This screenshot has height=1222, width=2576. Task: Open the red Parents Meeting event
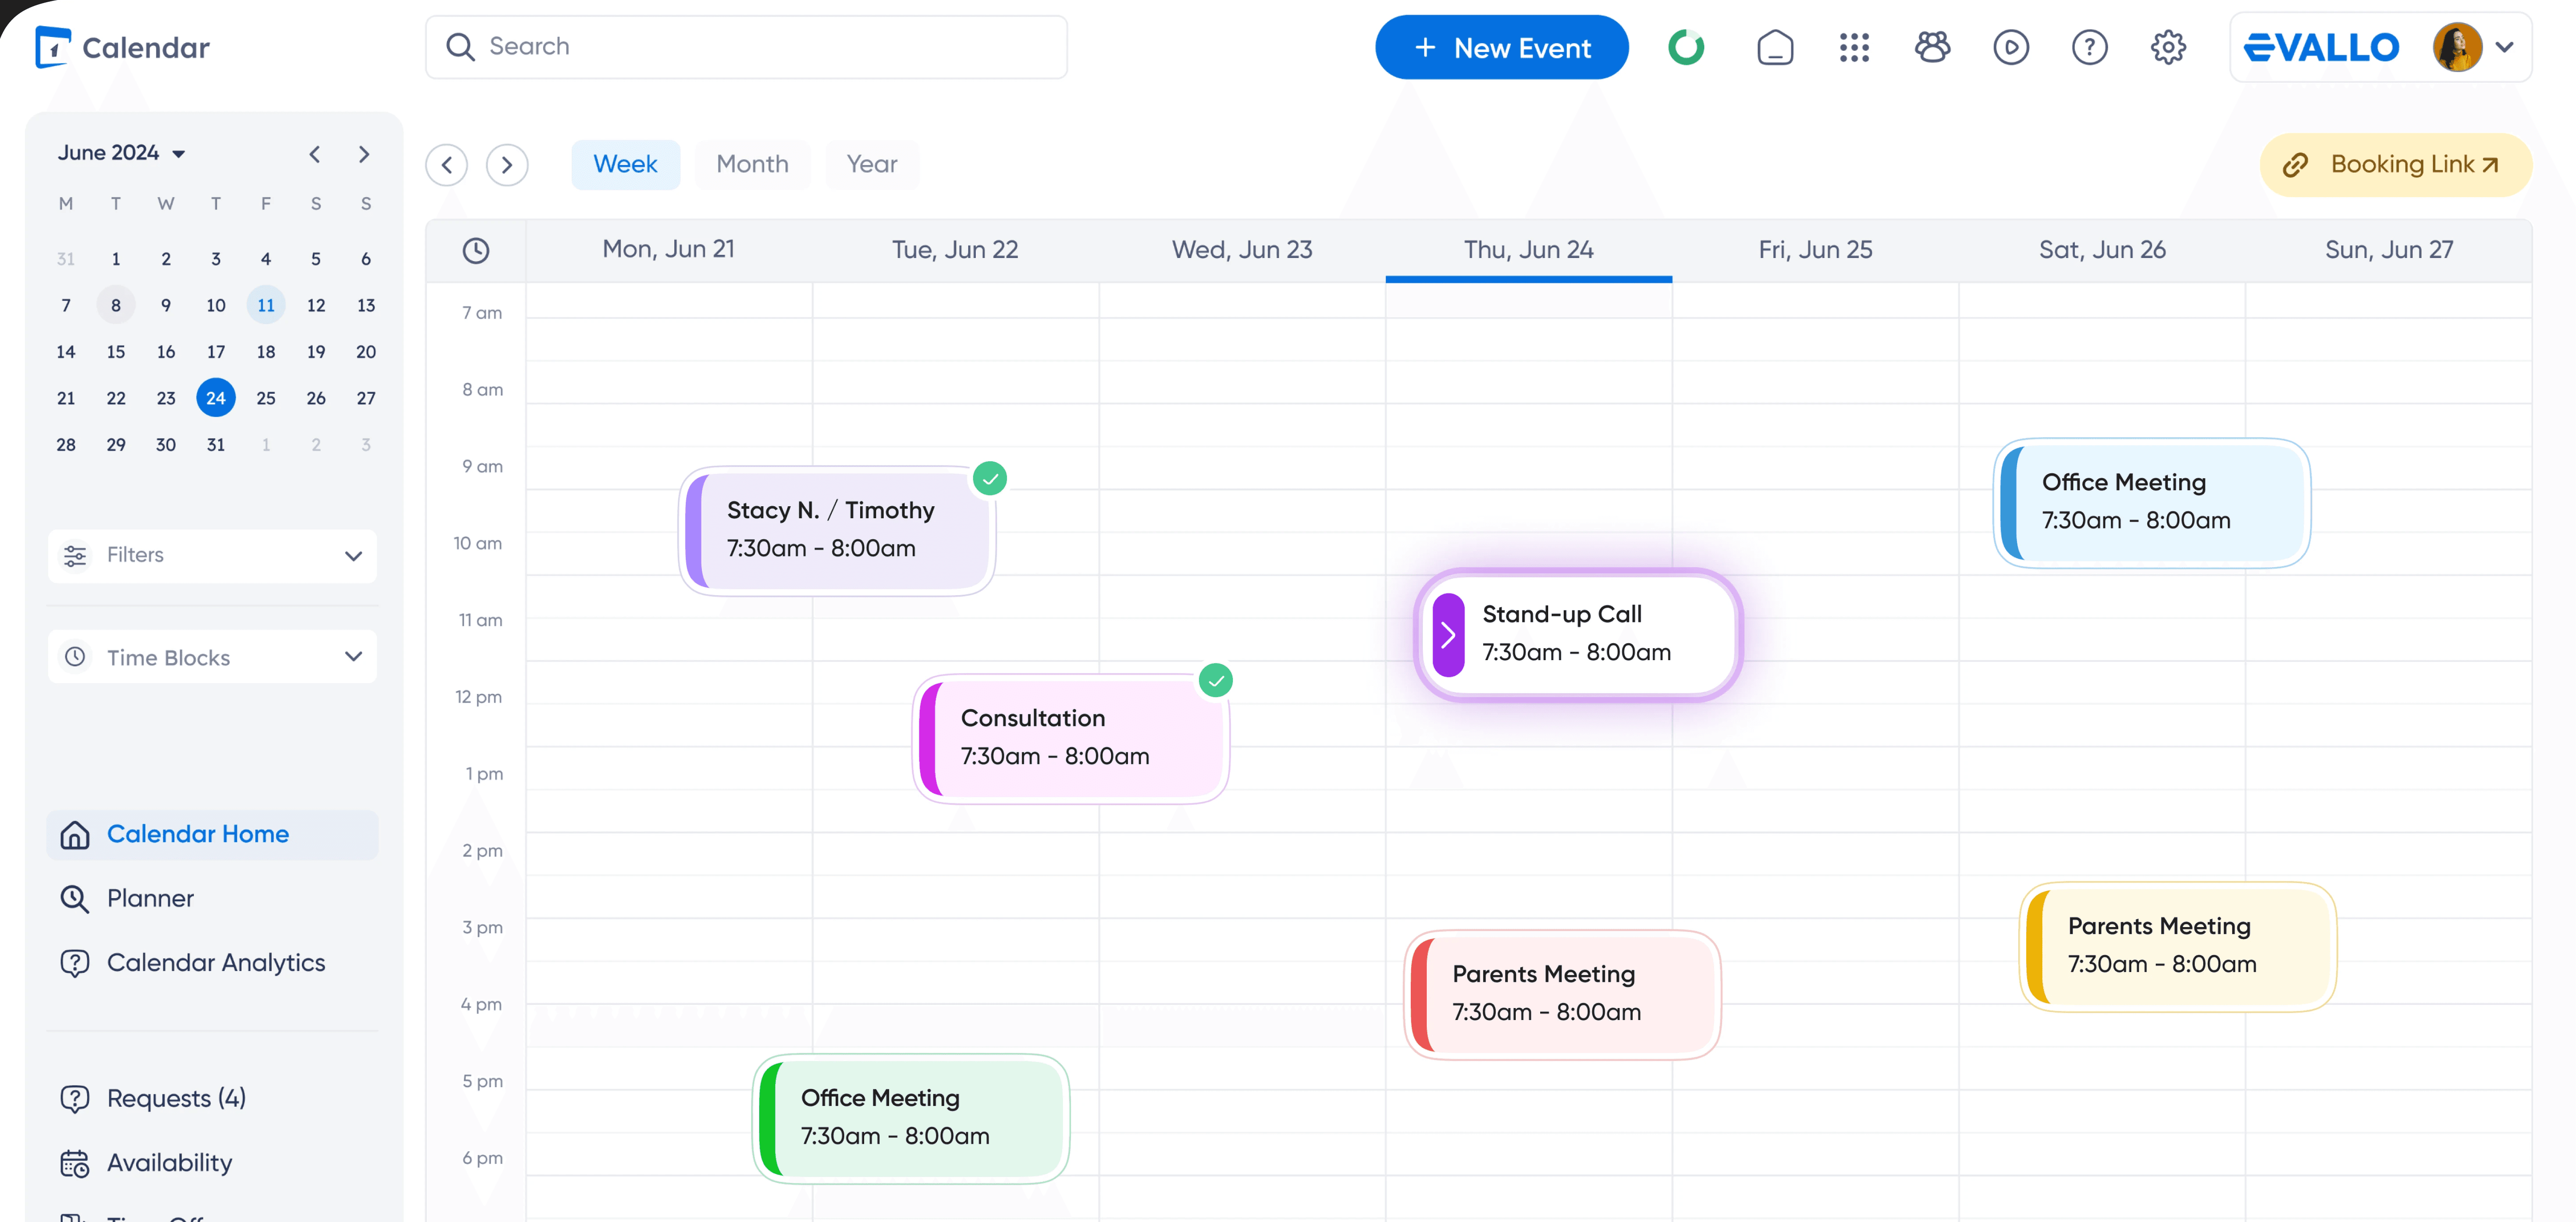(1562, 995)
